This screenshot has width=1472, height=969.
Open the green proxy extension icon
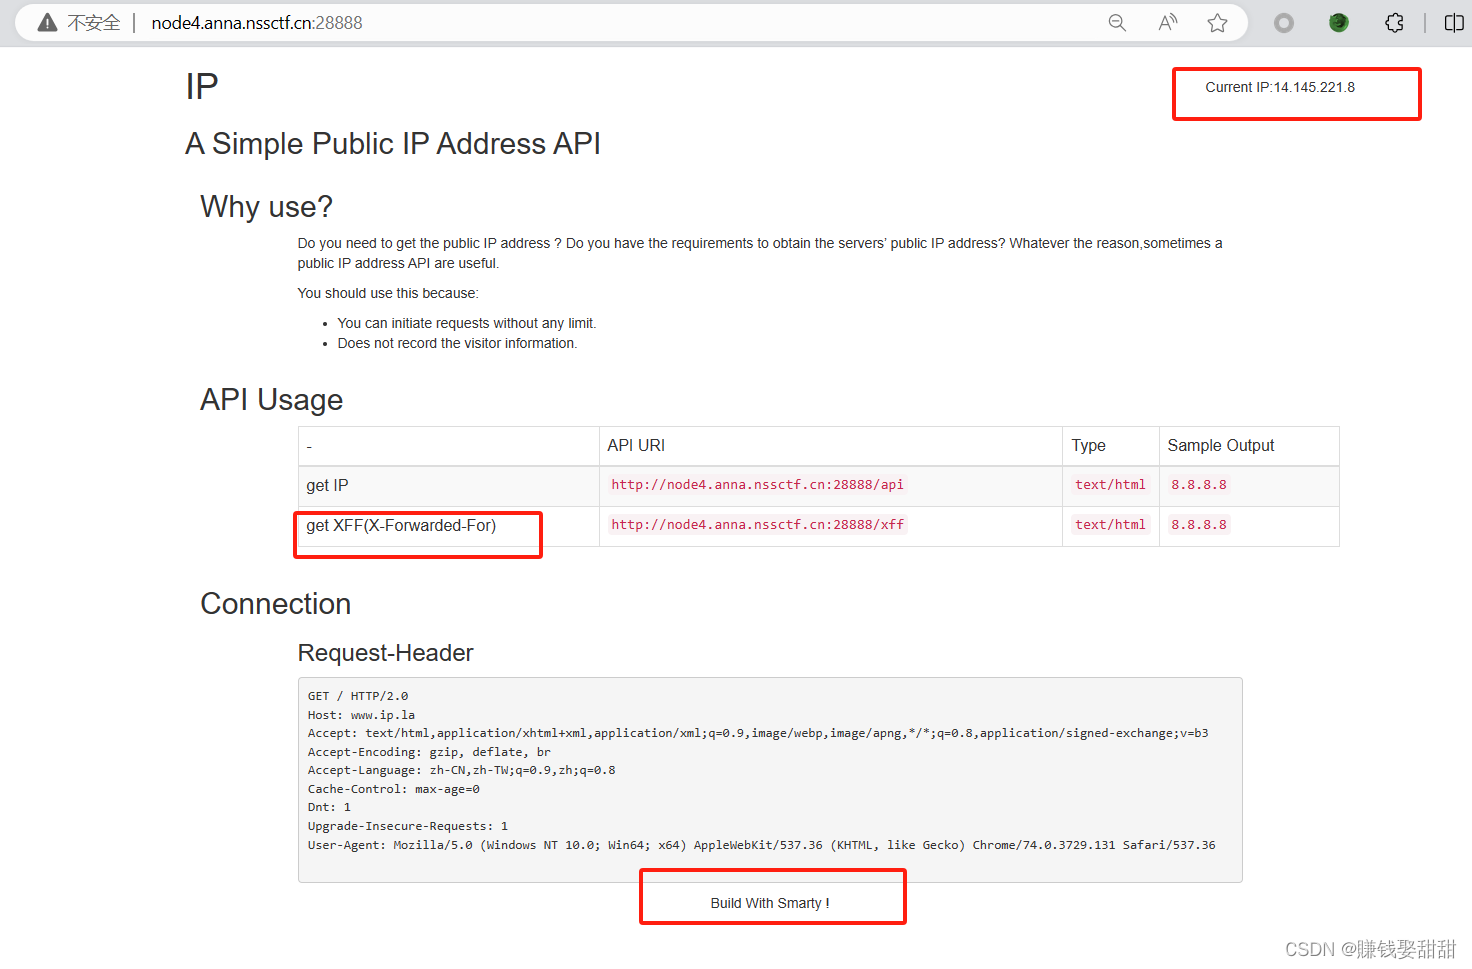click(1338, 22)
